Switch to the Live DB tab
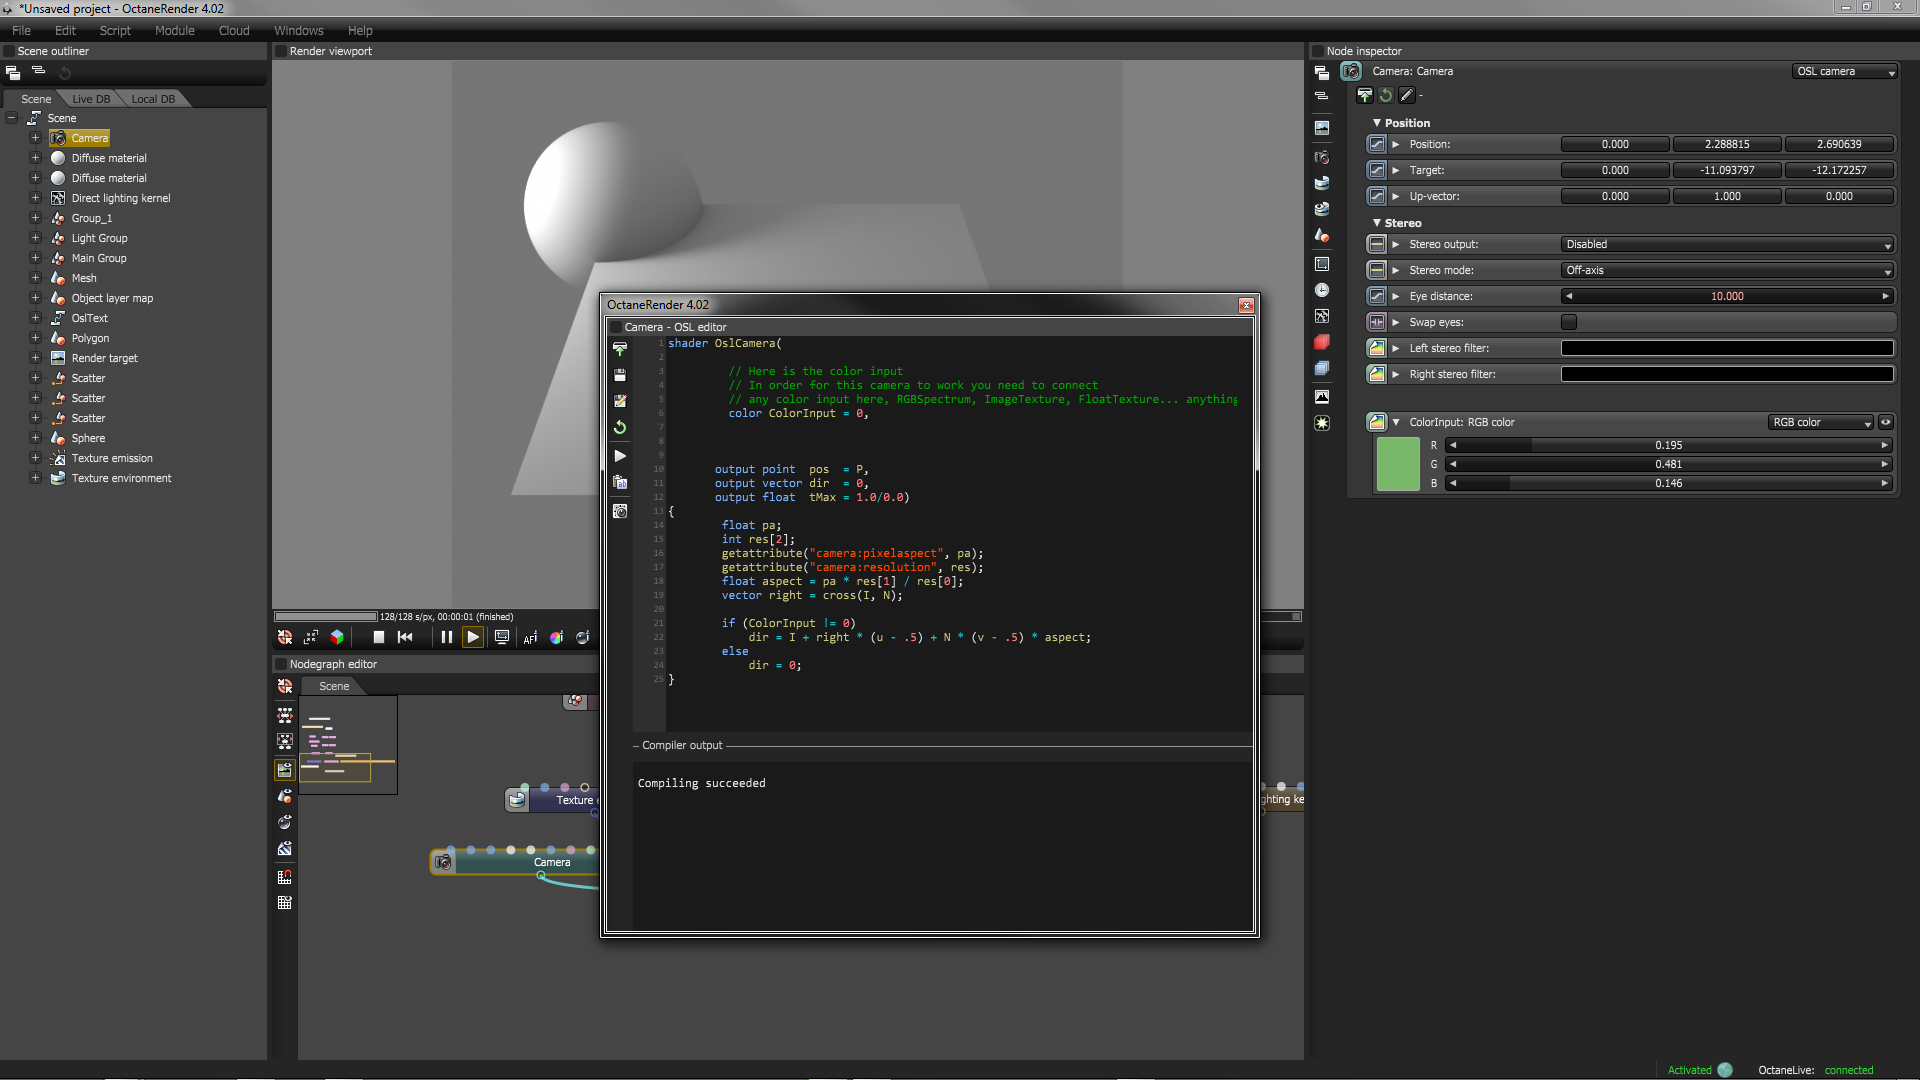Screen dimensions: 1920x1080 (91, 99)
